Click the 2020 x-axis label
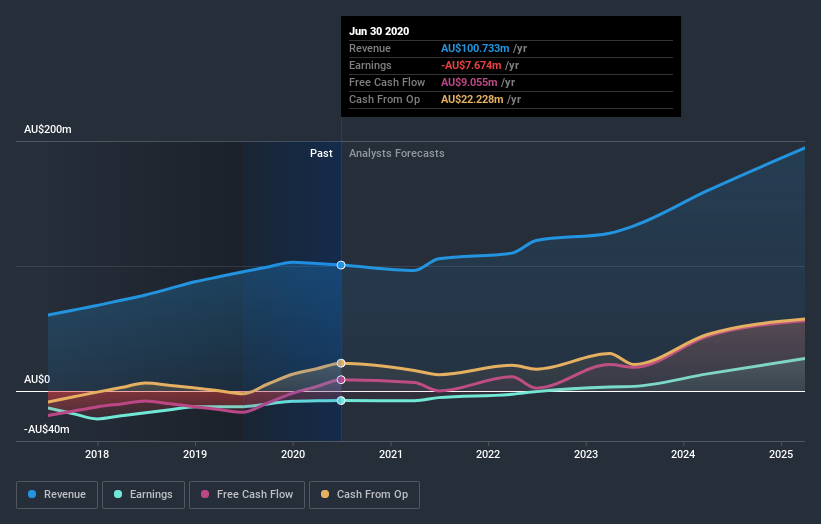 pos(293,454)
